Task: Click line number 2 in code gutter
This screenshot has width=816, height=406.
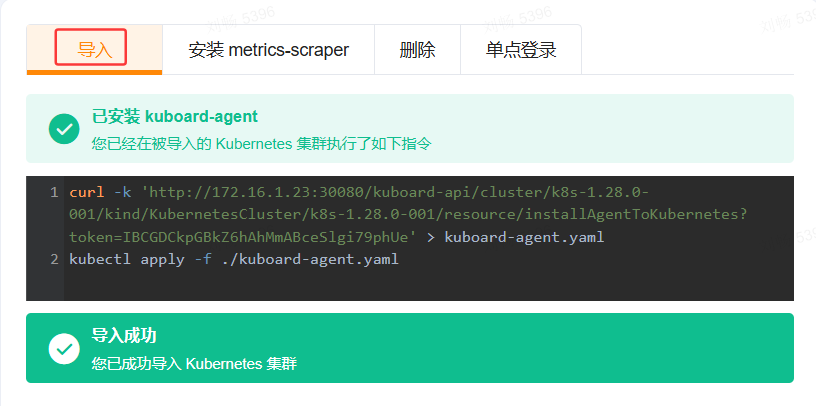Action: point(54,260)
